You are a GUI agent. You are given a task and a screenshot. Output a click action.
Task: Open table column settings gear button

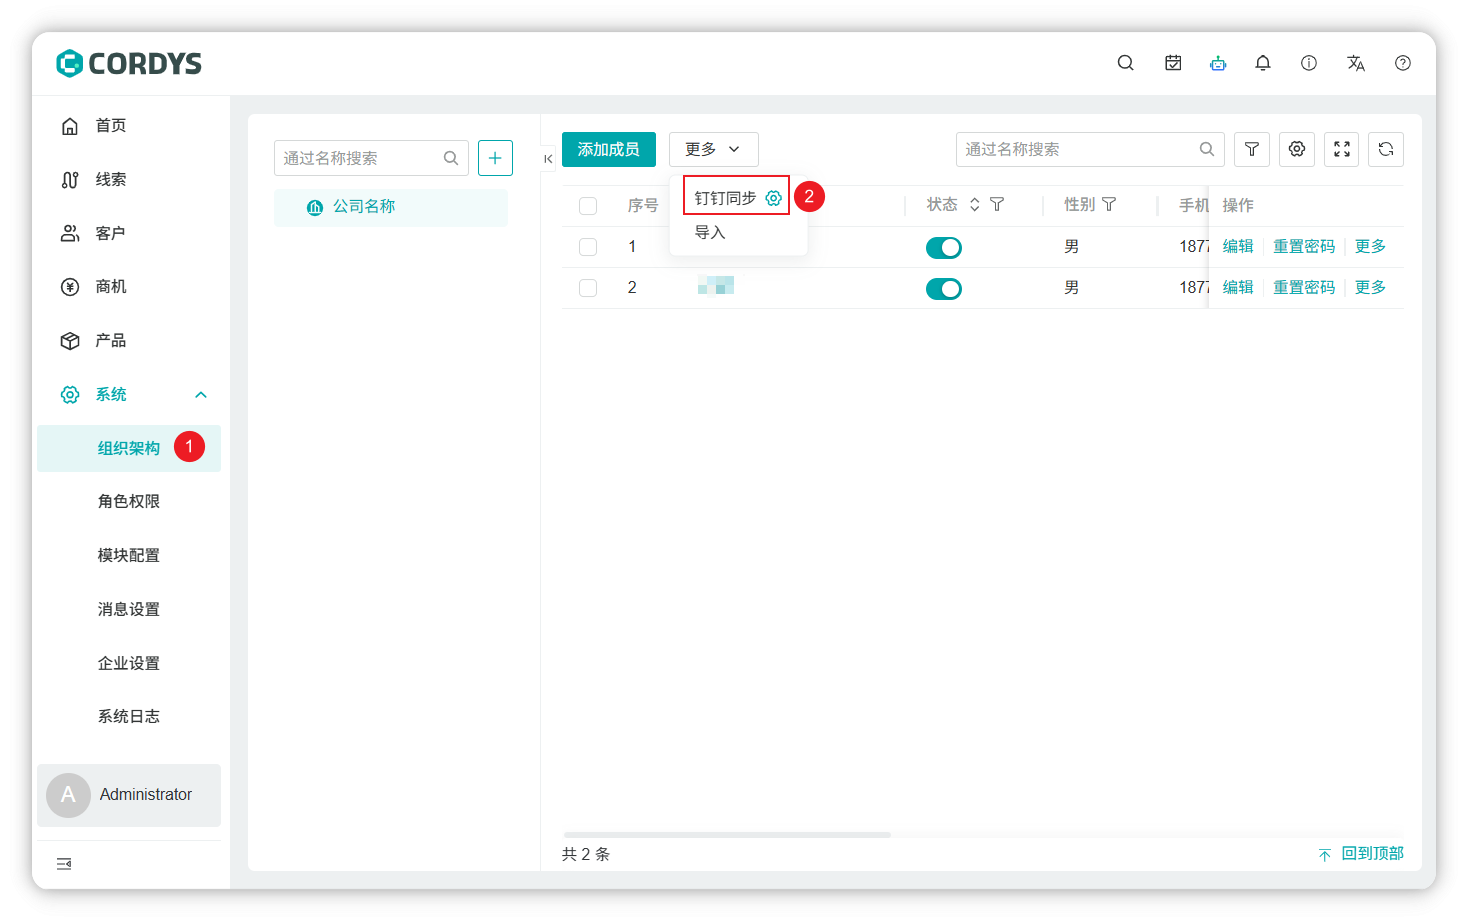tap(1297, 149)
